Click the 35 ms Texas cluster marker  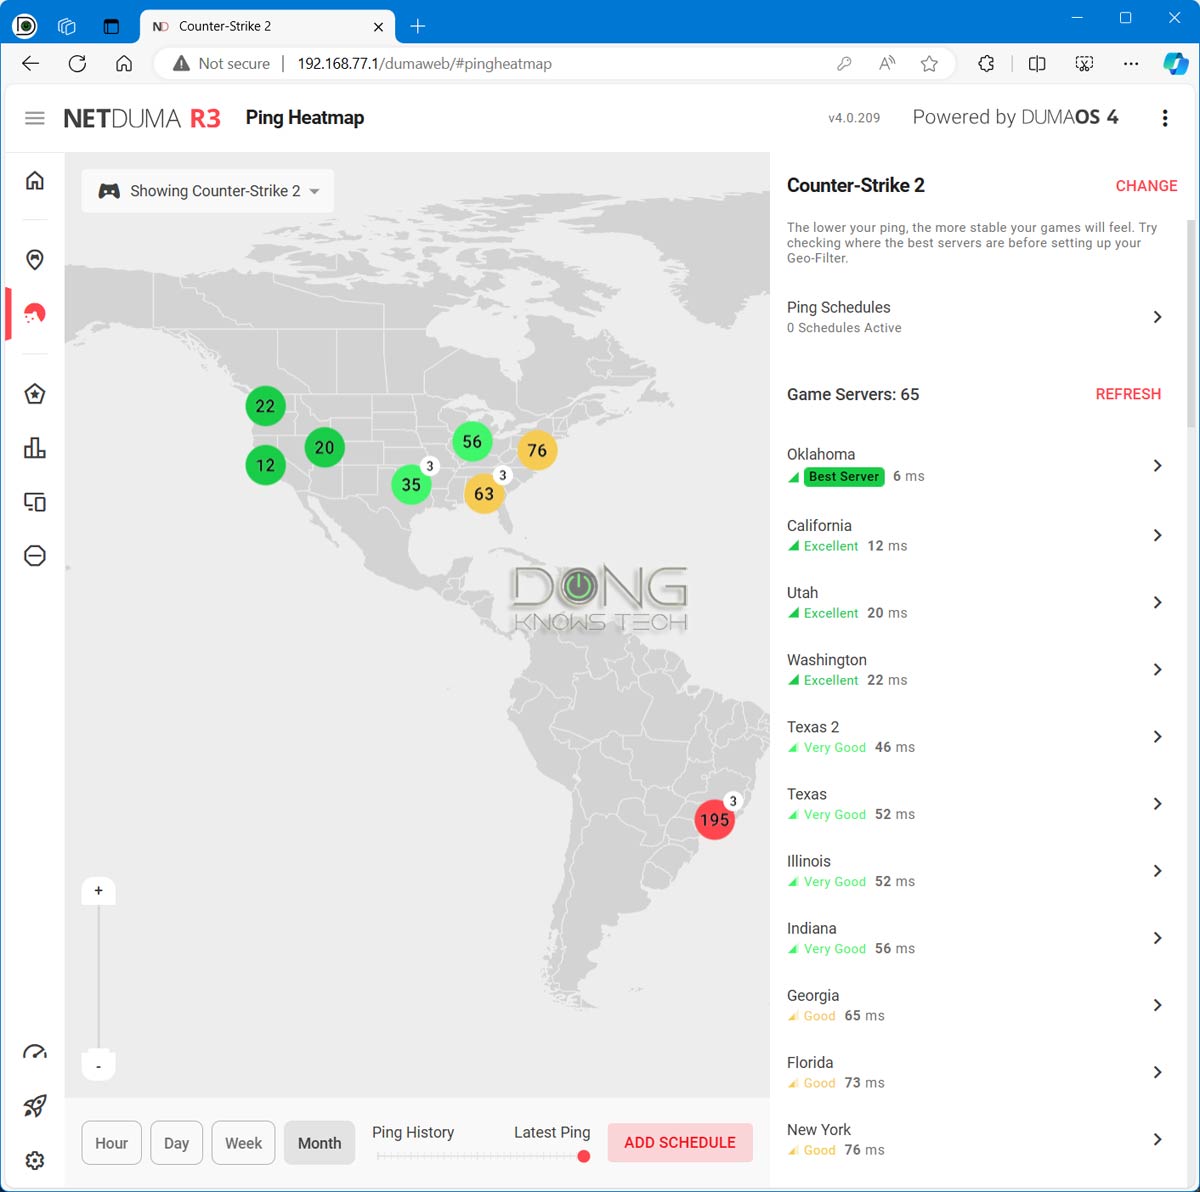point(411,484)
